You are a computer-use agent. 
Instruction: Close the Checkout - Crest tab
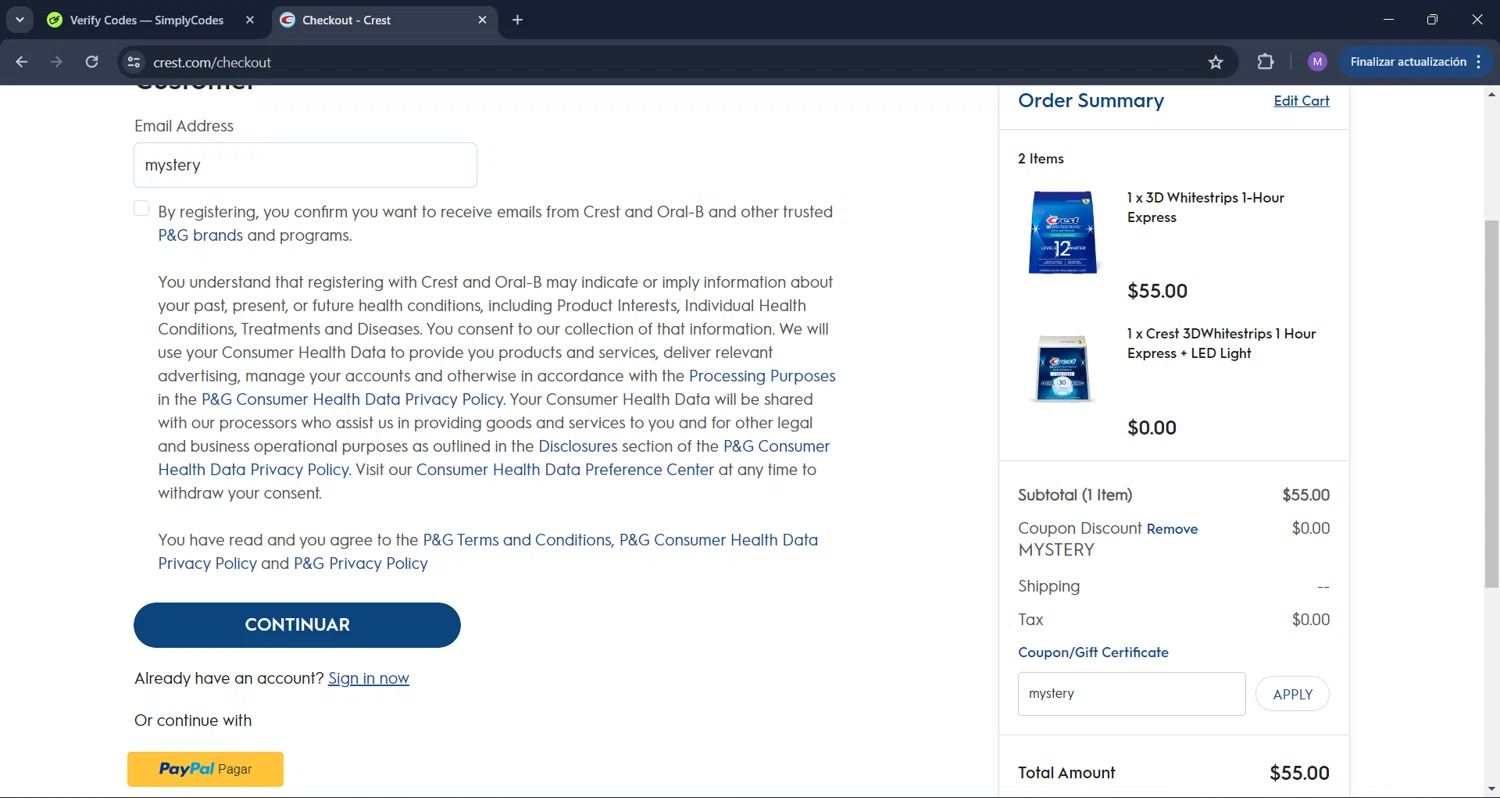pyautogui.click(x=483, y=20)
